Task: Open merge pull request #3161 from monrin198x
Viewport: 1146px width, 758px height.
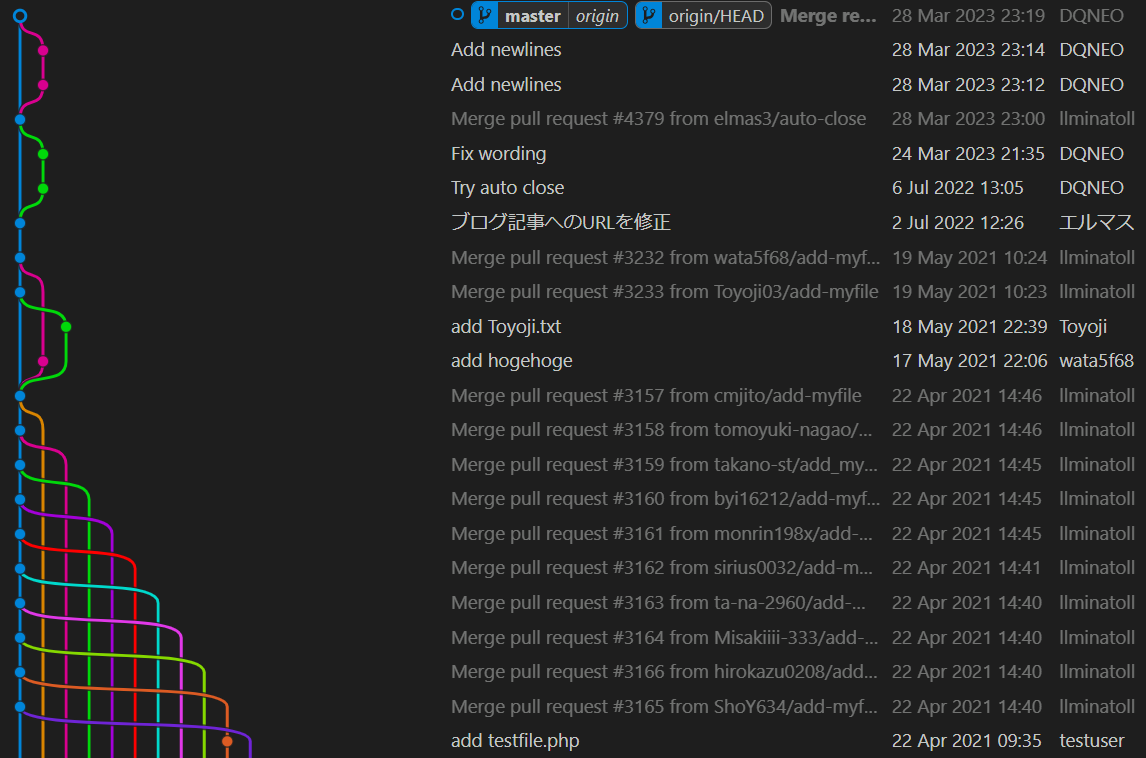Action: tap(661, 534)
